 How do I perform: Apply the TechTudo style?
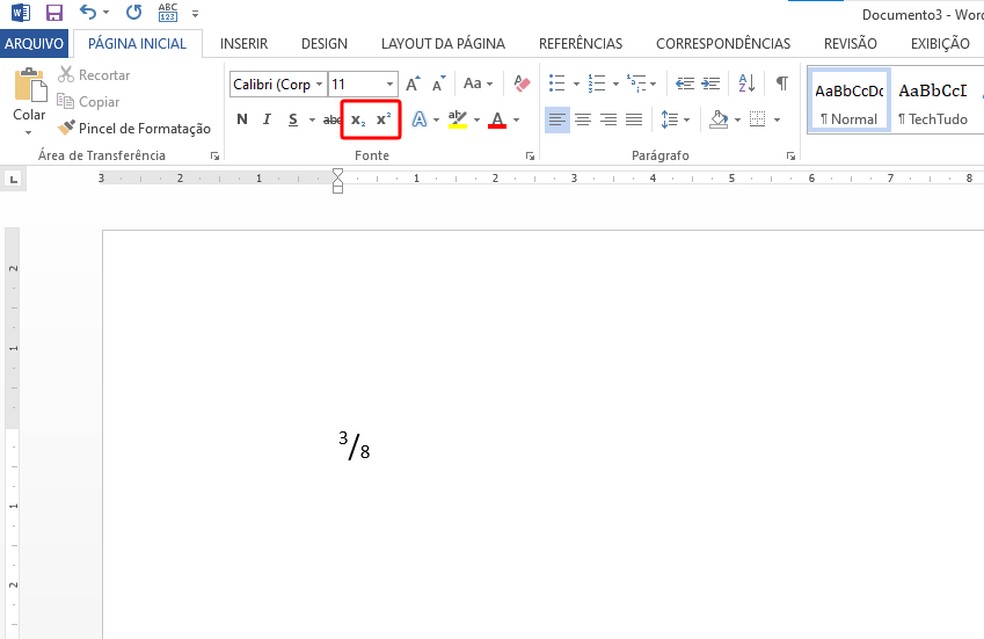click(934, 100)
